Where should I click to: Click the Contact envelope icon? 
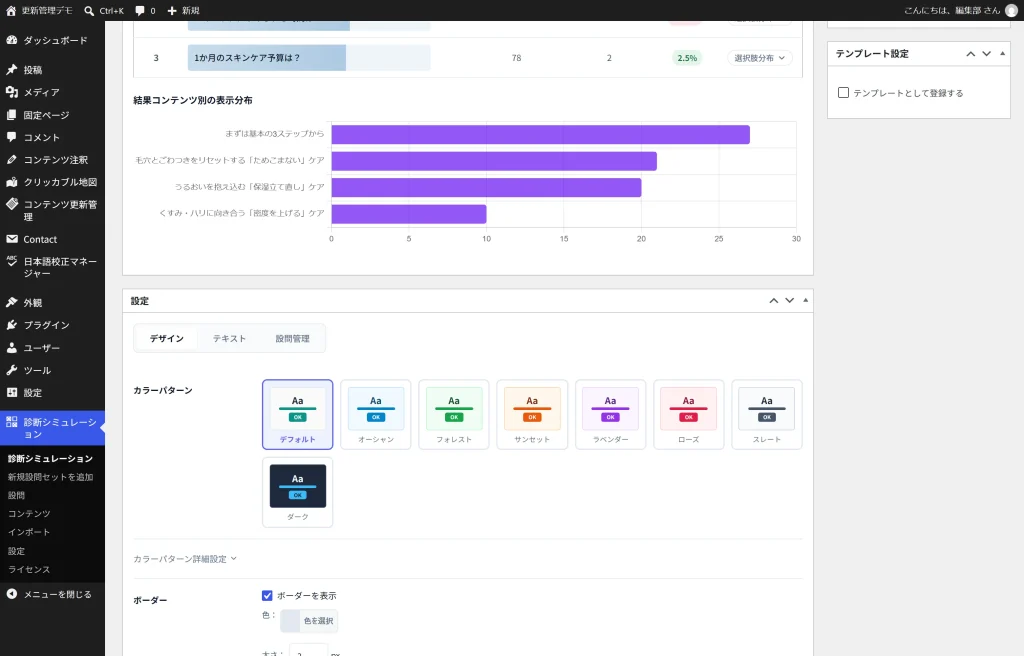click(x=12, y=239)
